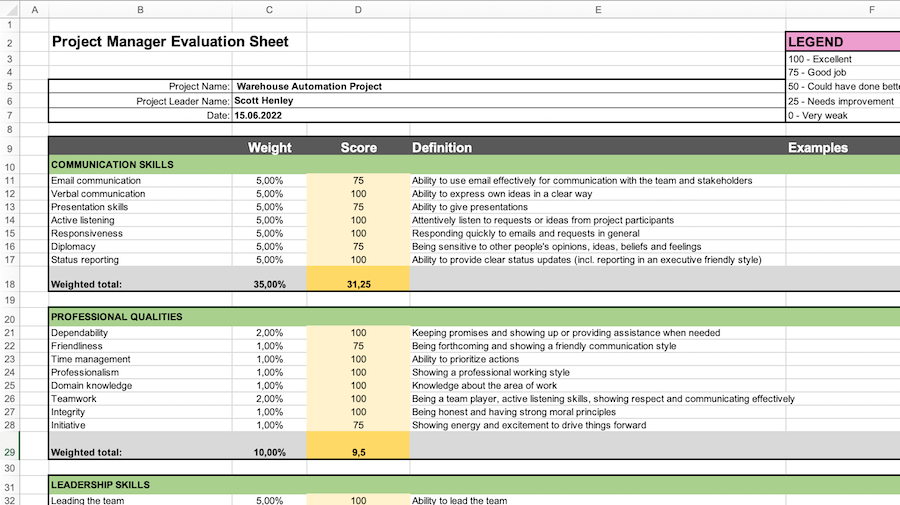900x505 pixels.
Task: Select the 'Presentation skills' cell
Action: click(x=141, y=207)
